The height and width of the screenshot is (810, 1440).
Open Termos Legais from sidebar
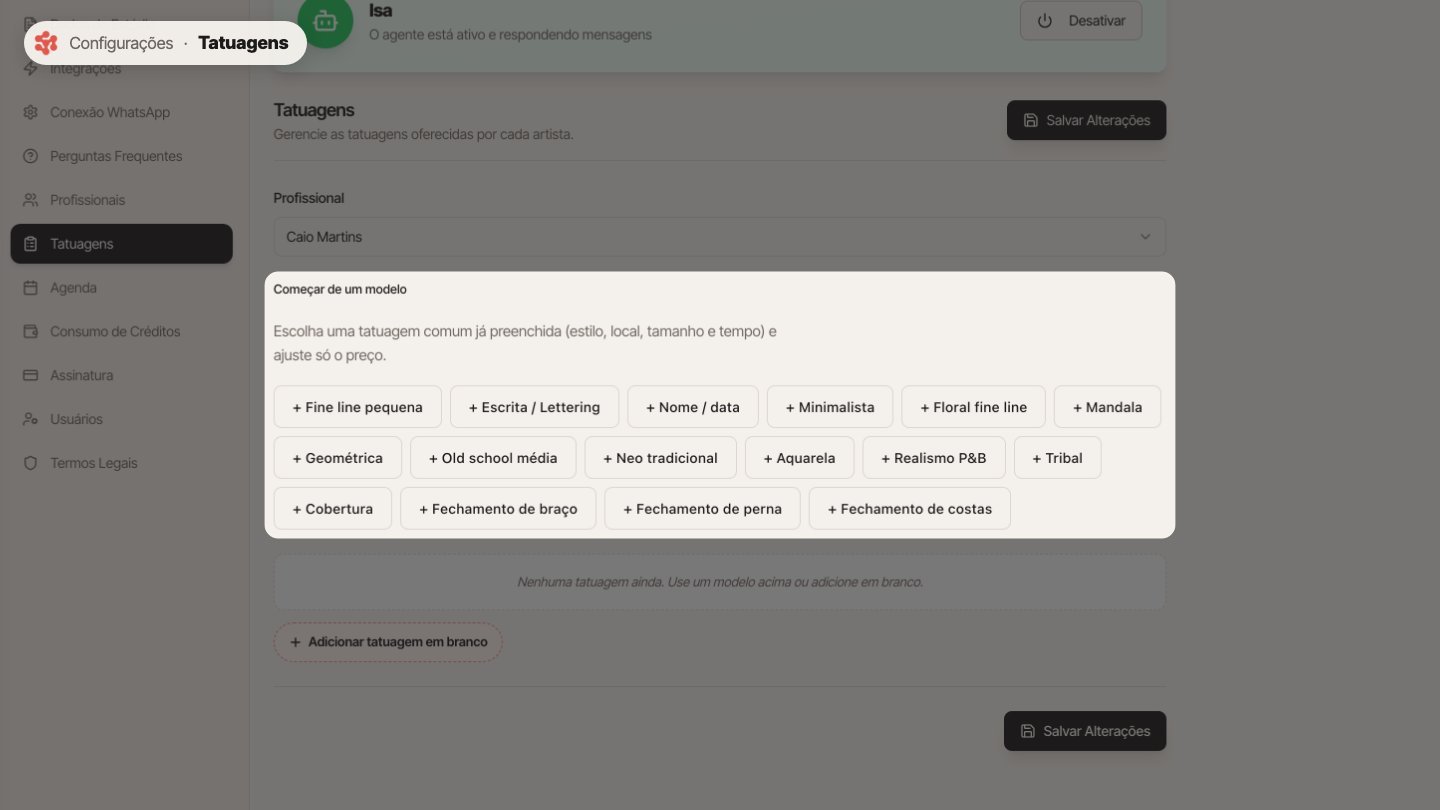(121, 464)
